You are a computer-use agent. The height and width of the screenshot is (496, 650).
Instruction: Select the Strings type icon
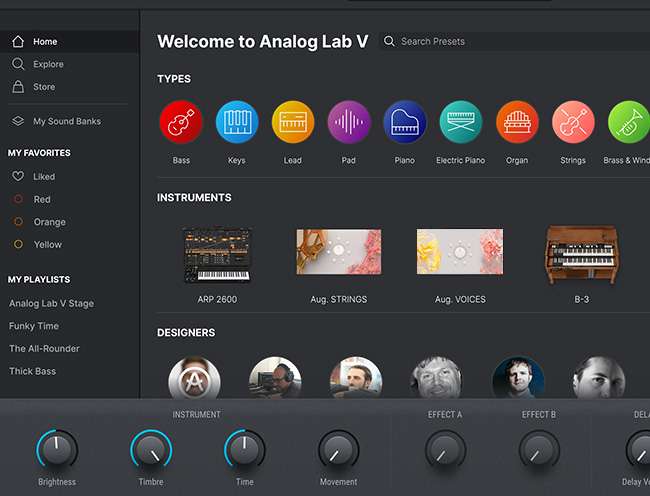pyautogui.click(x=573, y=122)
